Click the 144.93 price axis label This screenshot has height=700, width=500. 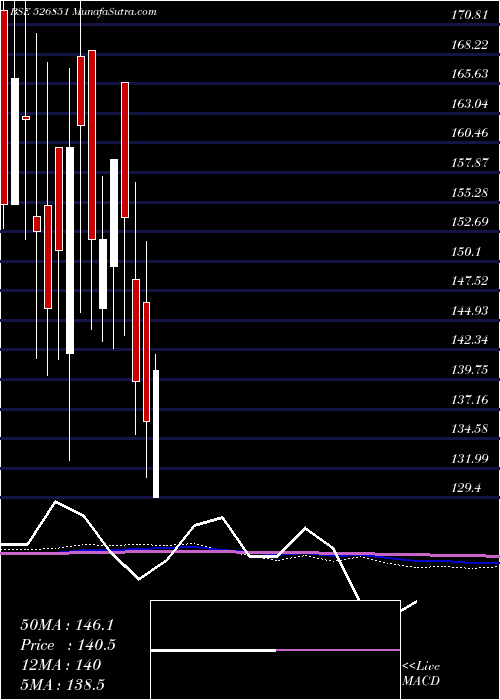click(470, 310)
